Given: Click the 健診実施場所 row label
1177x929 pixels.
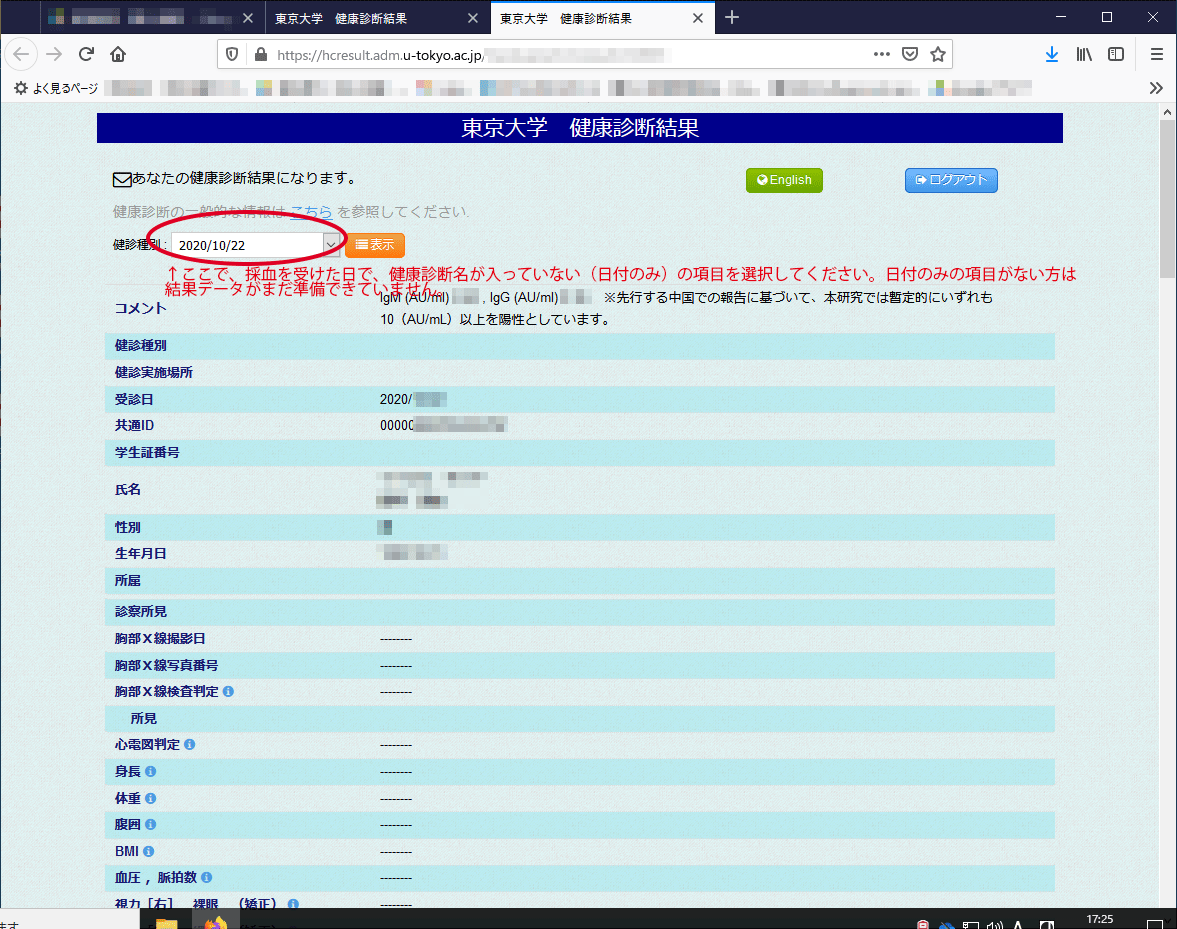Looking at the screenshot, I should click(x=154, y=372).
